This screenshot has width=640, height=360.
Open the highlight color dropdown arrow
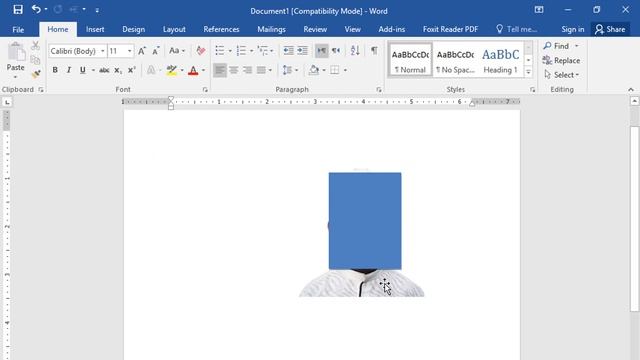pos(182,70)
